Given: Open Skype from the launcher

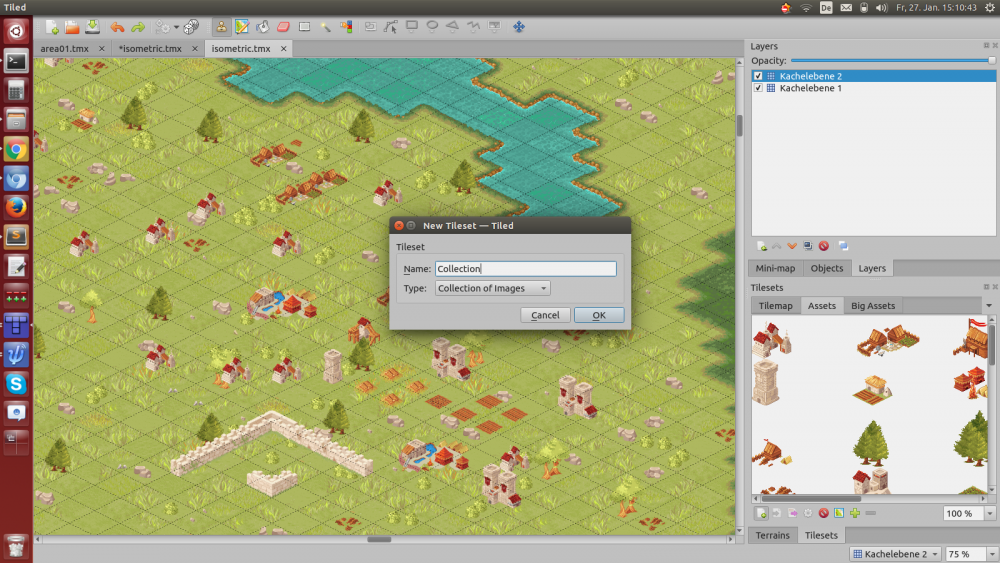Looking at the screenshot, I should (16, 384).
